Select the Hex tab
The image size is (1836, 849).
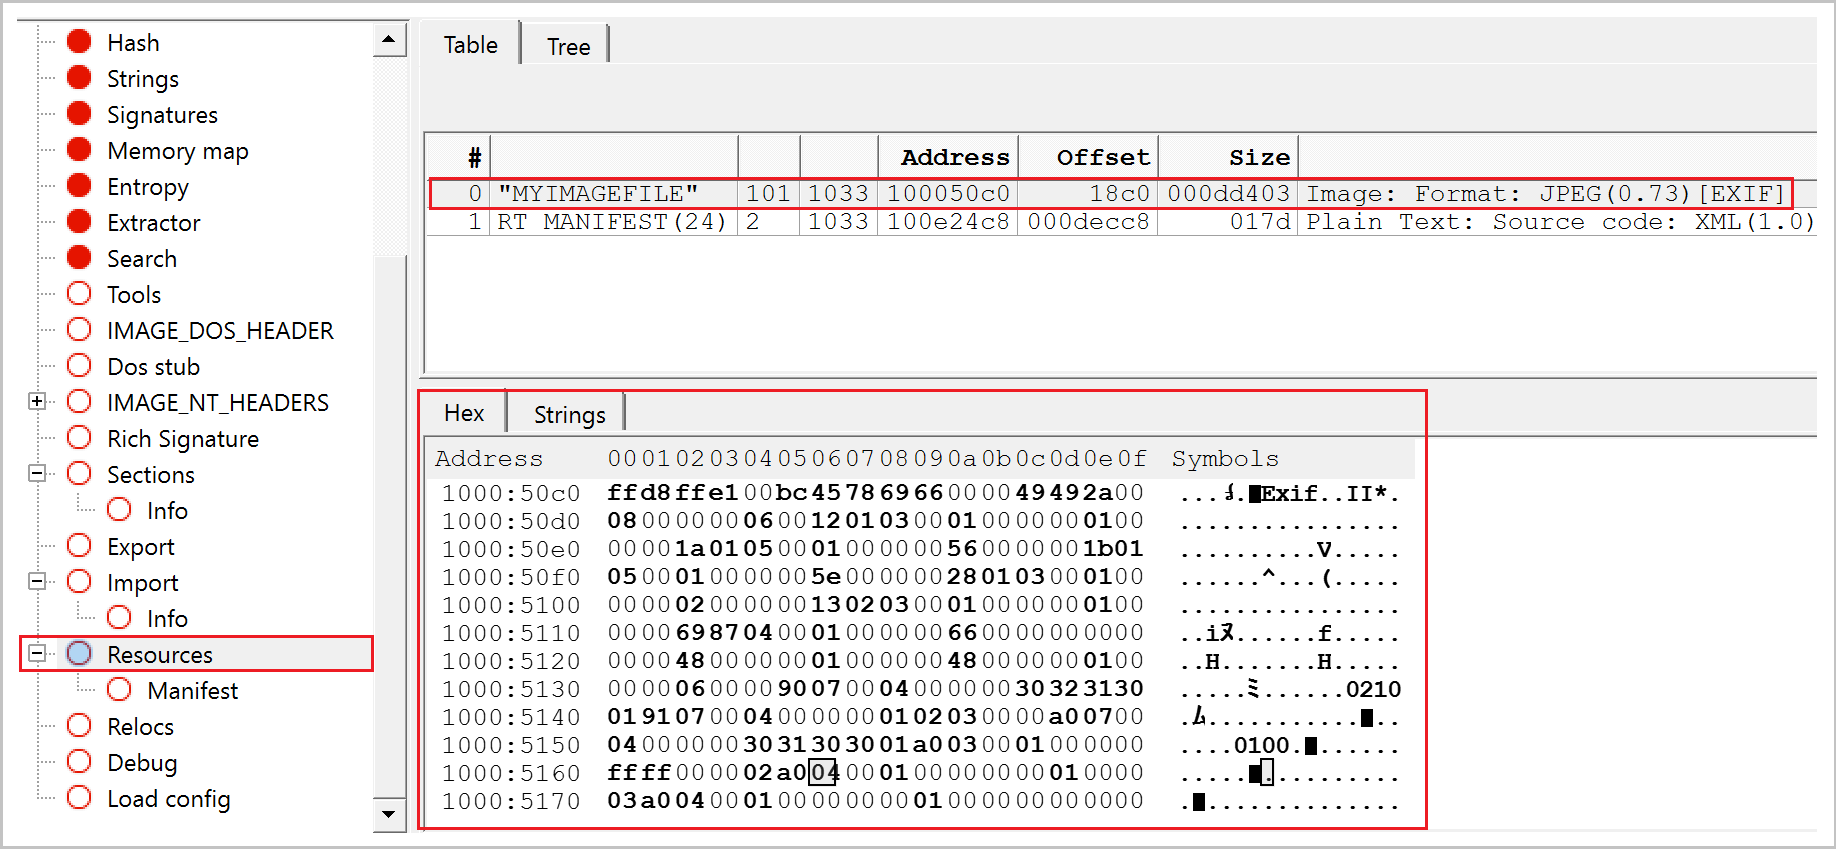[464, 413]
